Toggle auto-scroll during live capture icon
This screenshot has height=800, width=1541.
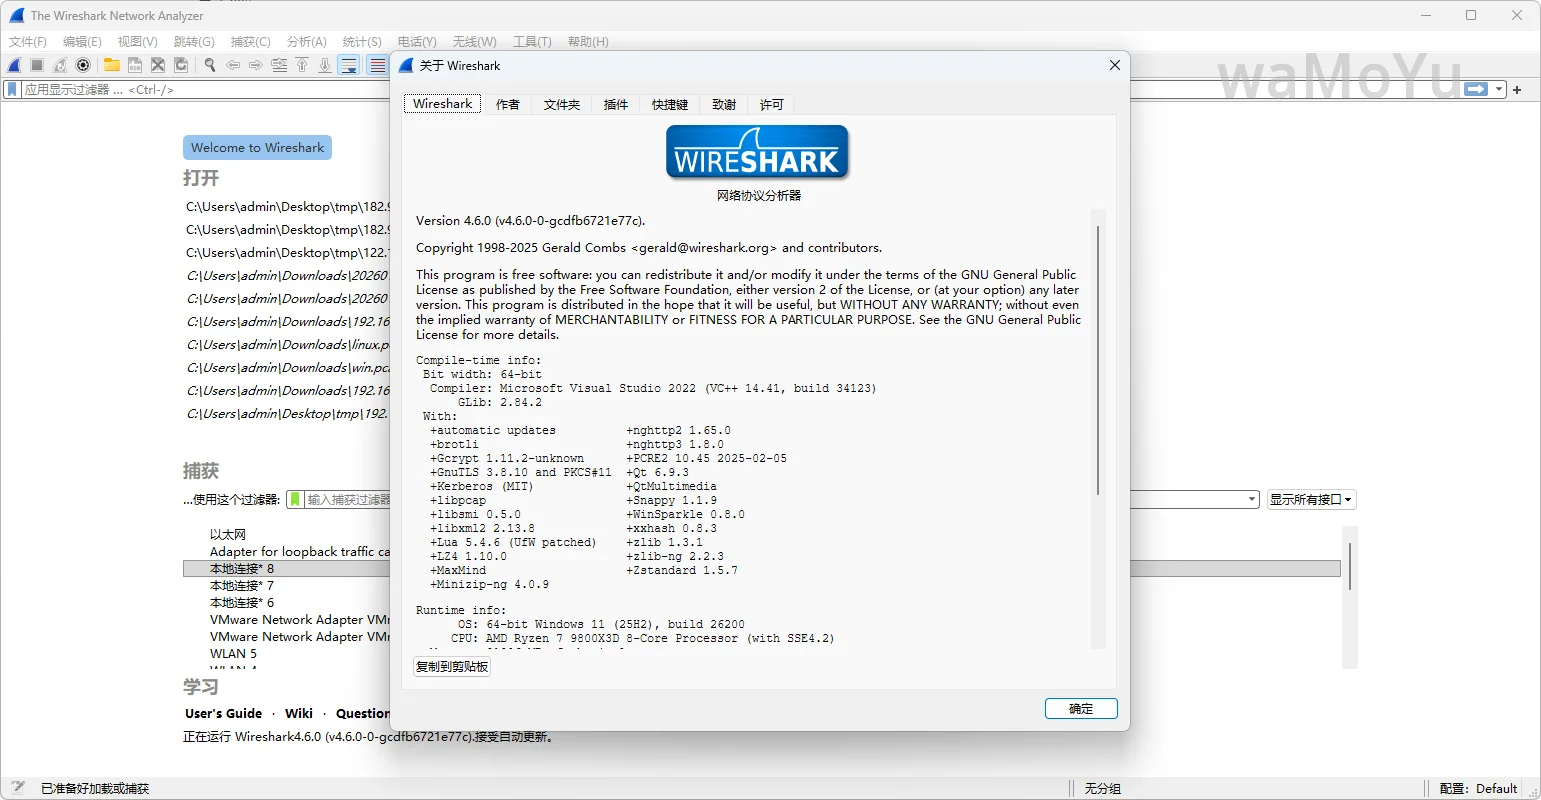349,65
